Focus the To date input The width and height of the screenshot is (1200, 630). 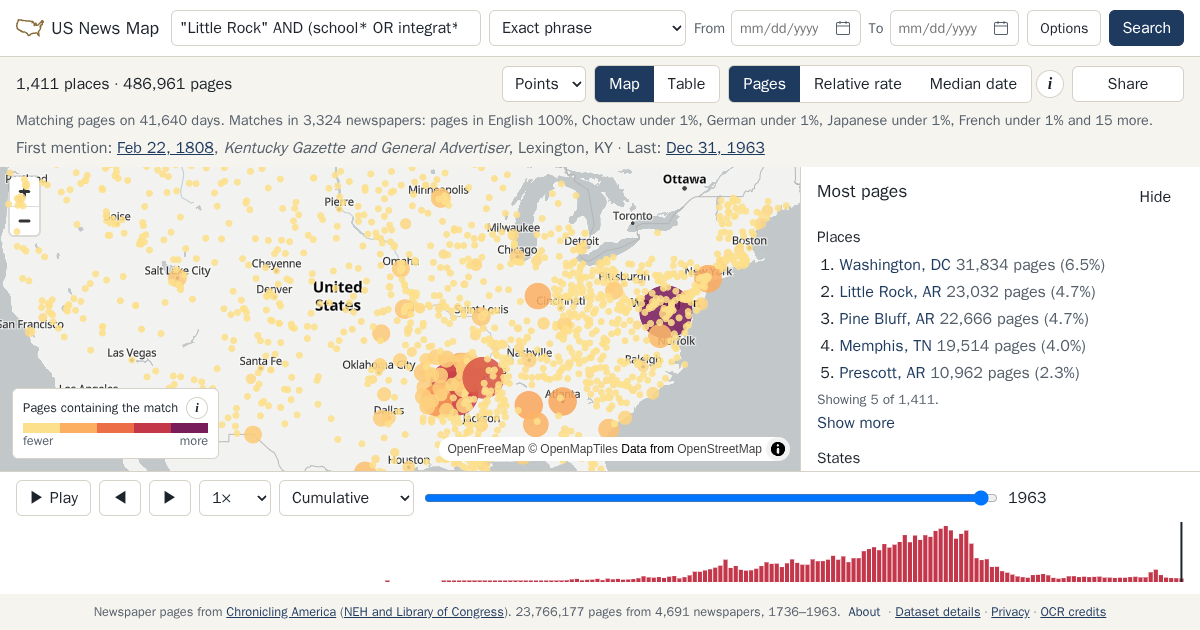click(954, 28)
